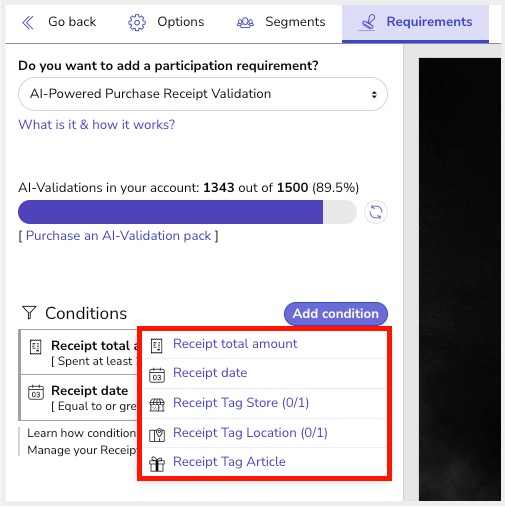Click Receipt date condition row title

click(90, 391)
